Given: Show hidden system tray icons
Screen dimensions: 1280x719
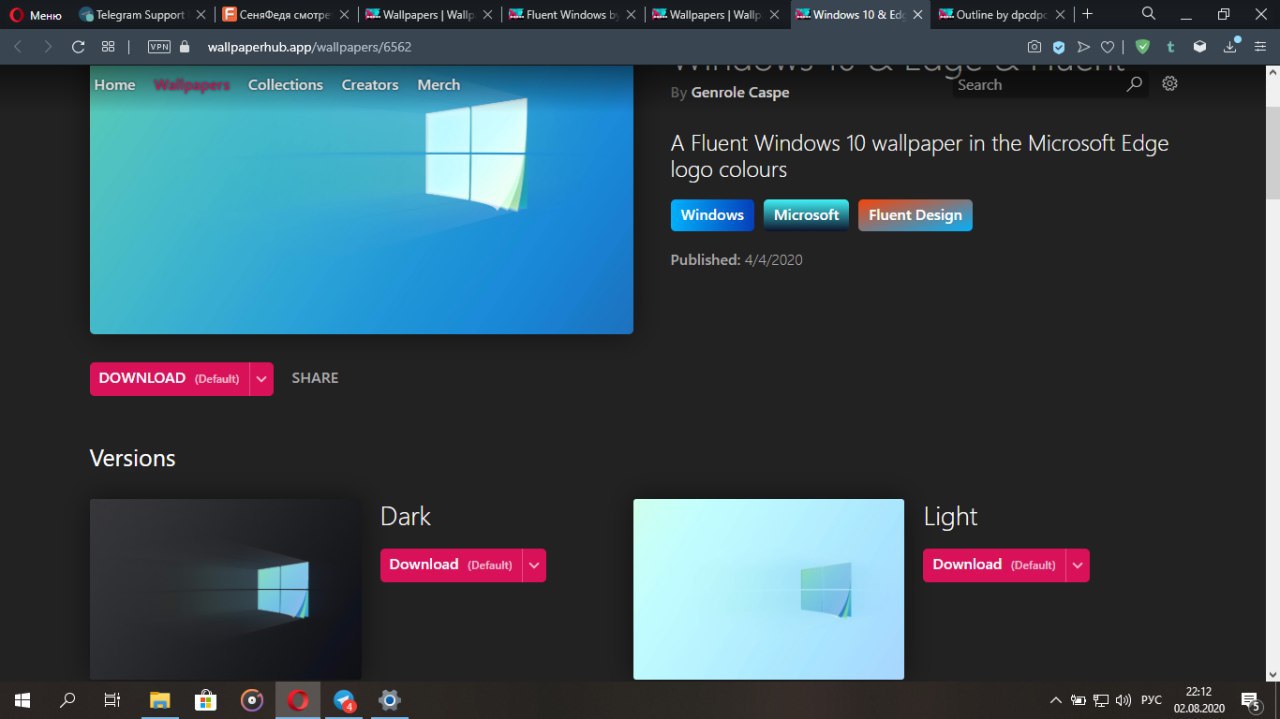Looking at the screenshot, I should point(1055,700).
